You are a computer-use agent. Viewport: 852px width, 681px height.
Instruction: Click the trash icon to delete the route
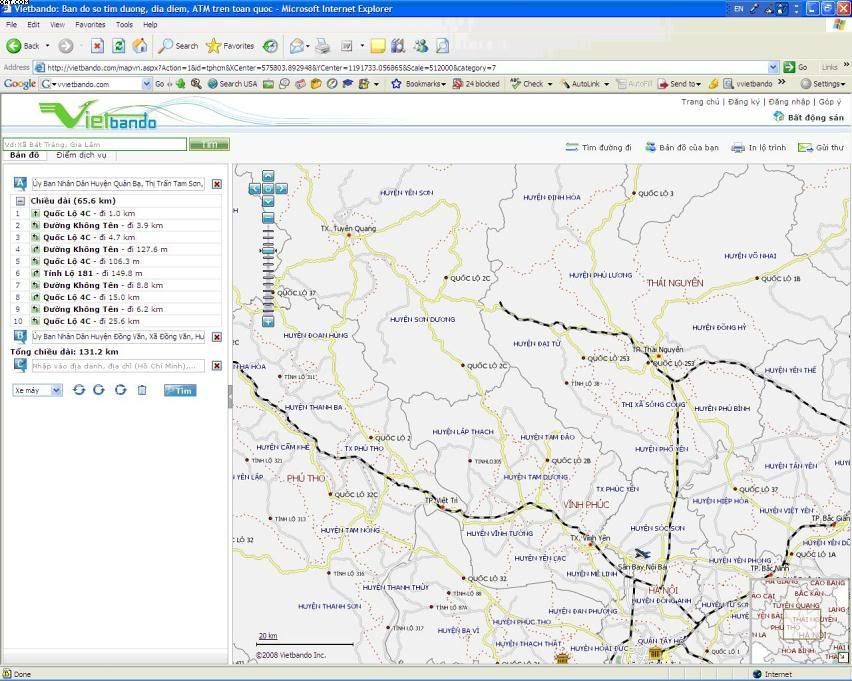(142, 390)
